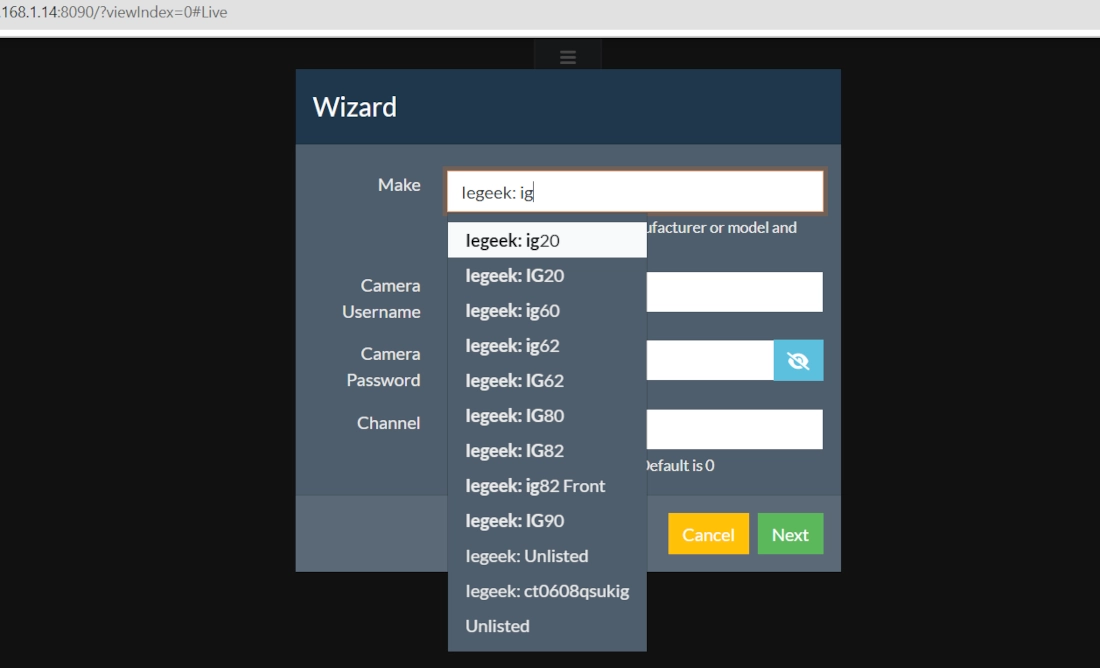Click into the Make search field
This screenshot has width=1100, height=668.
pos(636,191)
